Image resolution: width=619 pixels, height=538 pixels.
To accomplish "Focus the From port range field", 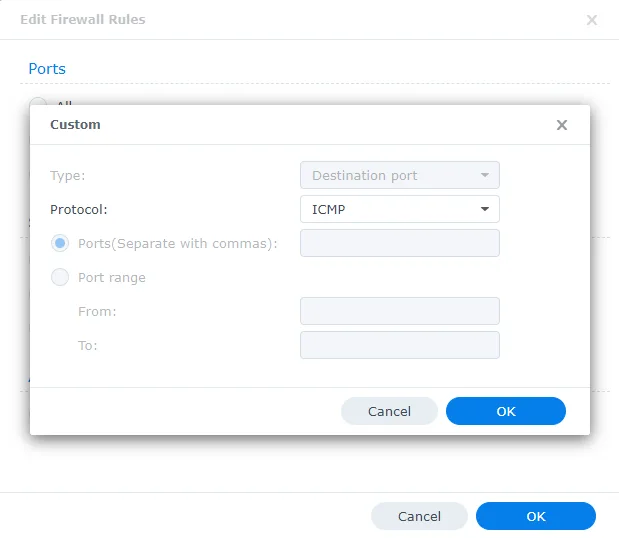I will pyautogui.click(x=400, y=311).
